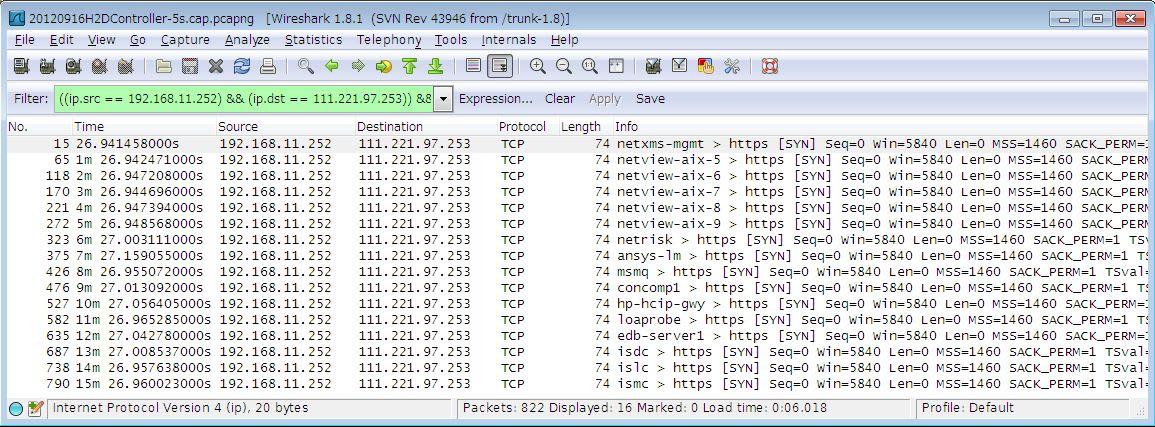Screen dimensions: 1155x427
Task: Open the Statistics menu
Action: pos(313,40)
